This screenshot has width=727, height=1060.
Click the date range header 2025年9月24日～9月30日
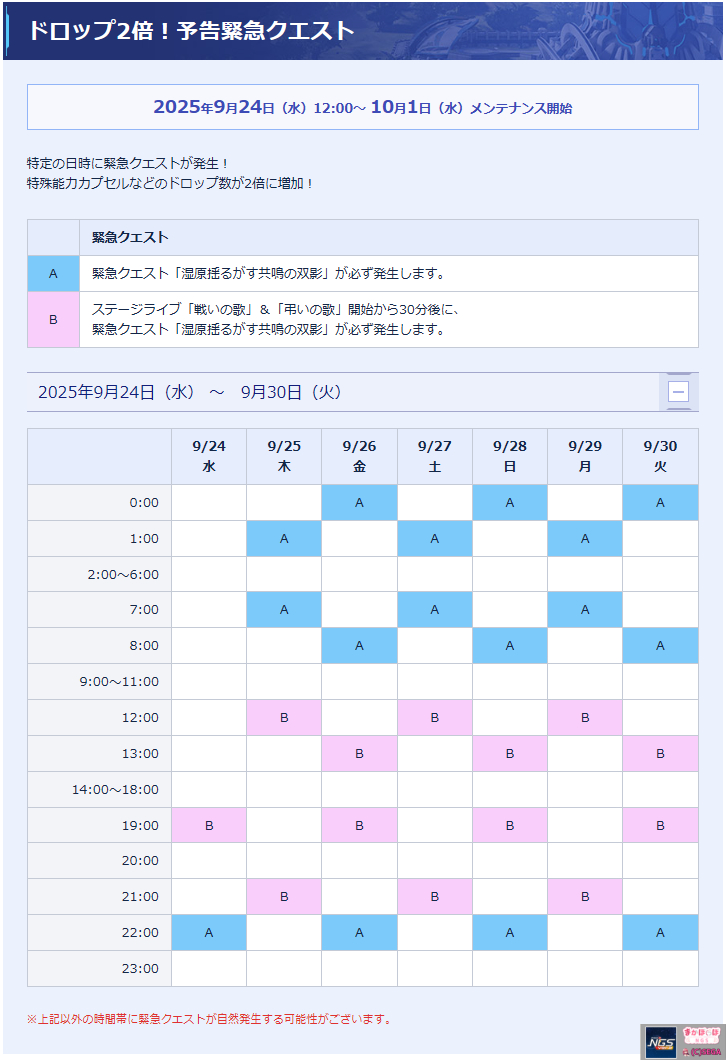189,392
